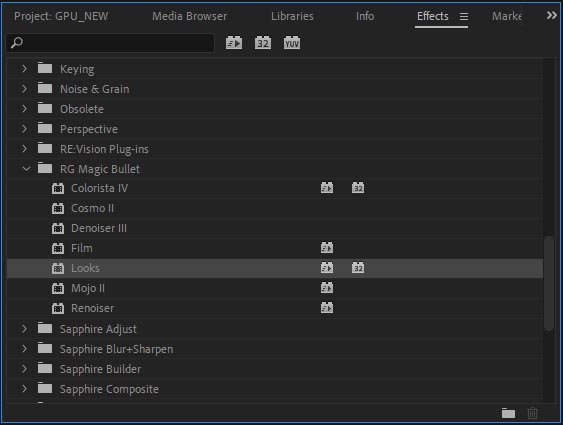Screen dimensions: 563x425
Task: Click the Mojo II effect icon
Action: coord(58,288)
